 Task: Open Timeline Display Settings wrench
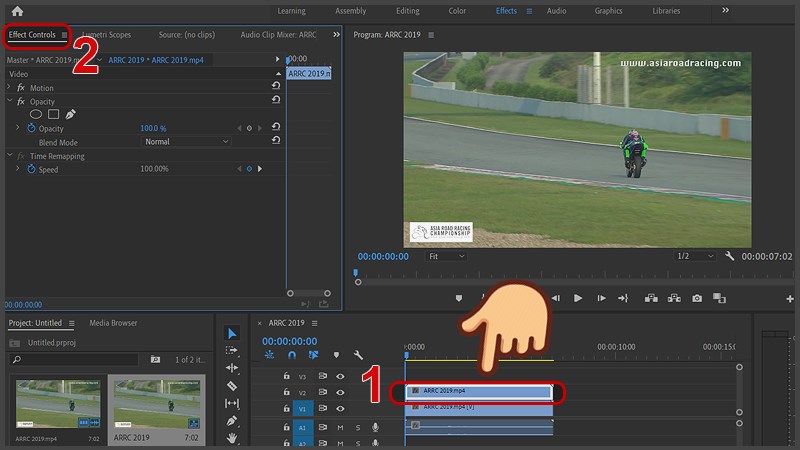click(358, 355)
